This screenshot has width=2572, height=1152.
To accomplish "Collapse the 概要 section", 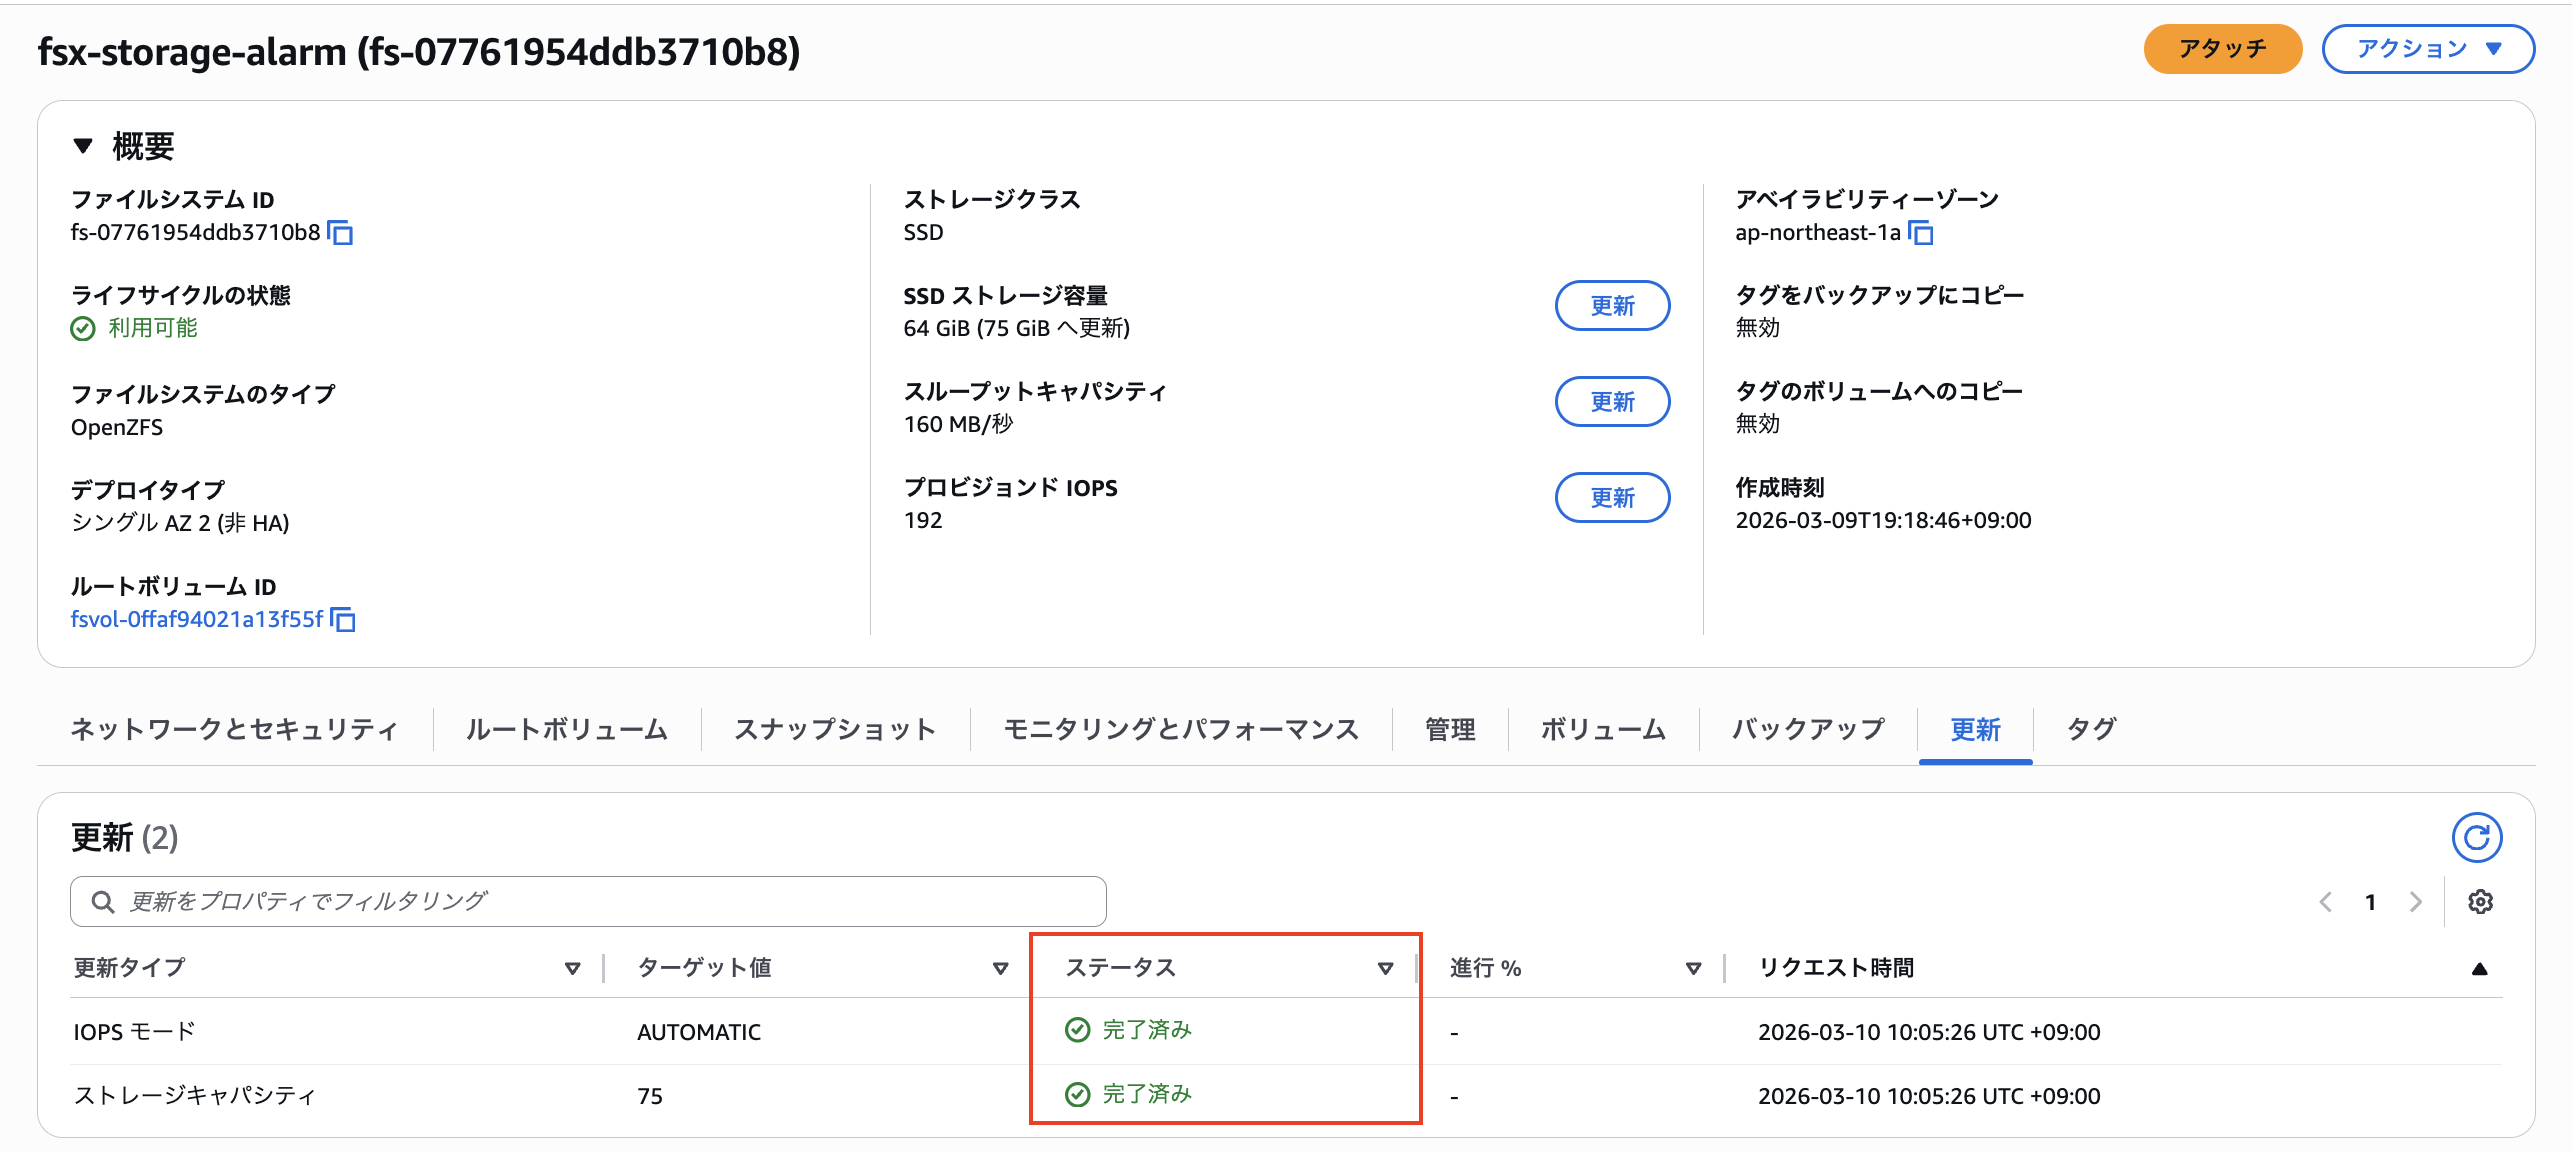I will pyautogui.click(x=83, y=146).
